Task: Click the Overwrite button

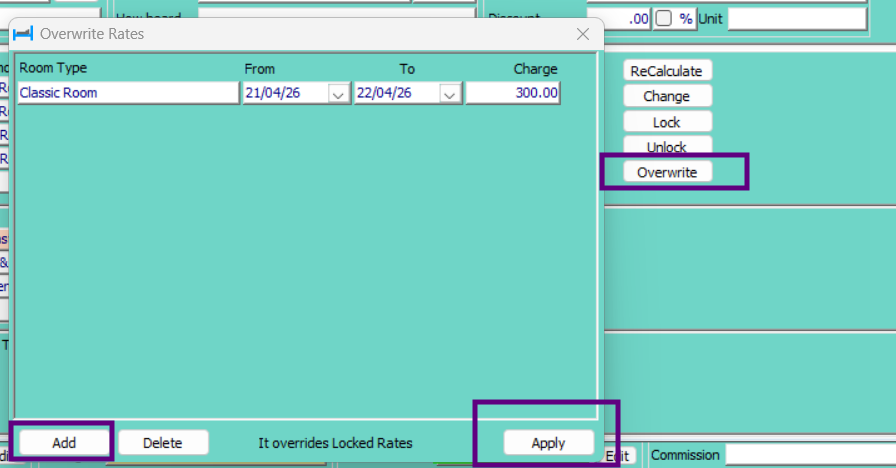Action: coord(667,172)
